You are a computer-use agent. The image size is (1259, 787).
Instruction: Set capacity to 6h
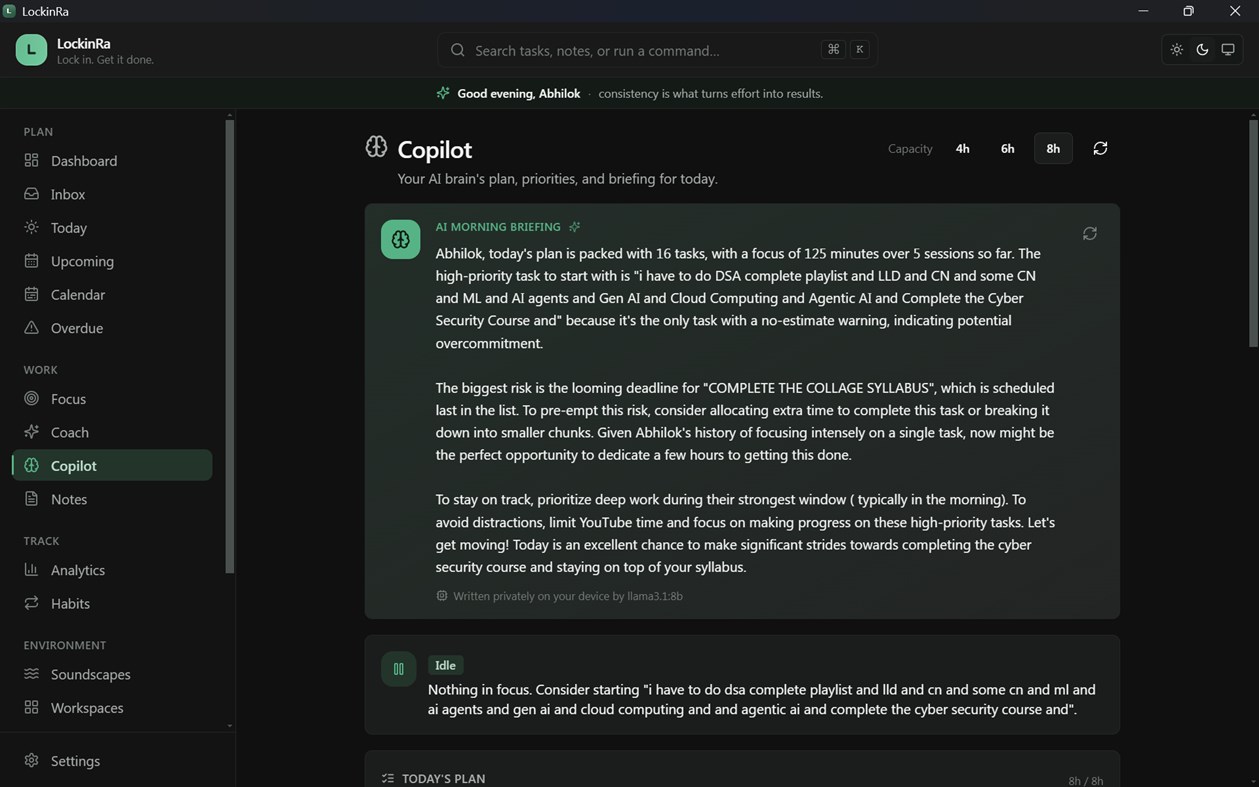tap(1007, 148)
